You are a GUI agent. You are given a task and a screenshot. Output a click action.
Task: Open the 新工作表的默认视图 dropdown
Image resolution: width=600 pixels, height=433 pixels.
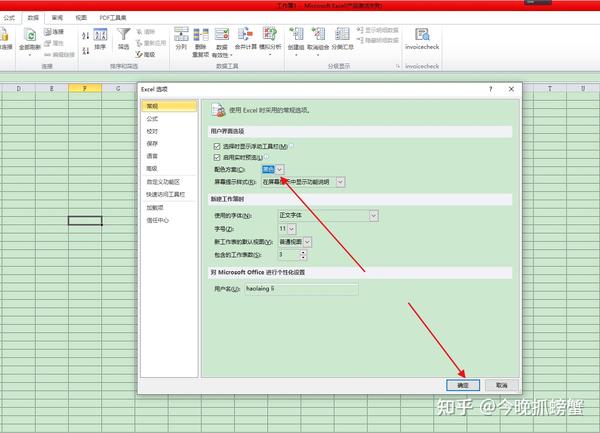point(307,242)
